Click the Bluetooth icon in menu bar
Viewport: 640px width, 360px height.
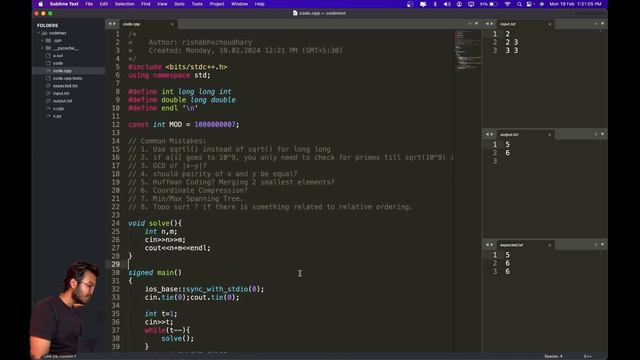pos(435,4)
